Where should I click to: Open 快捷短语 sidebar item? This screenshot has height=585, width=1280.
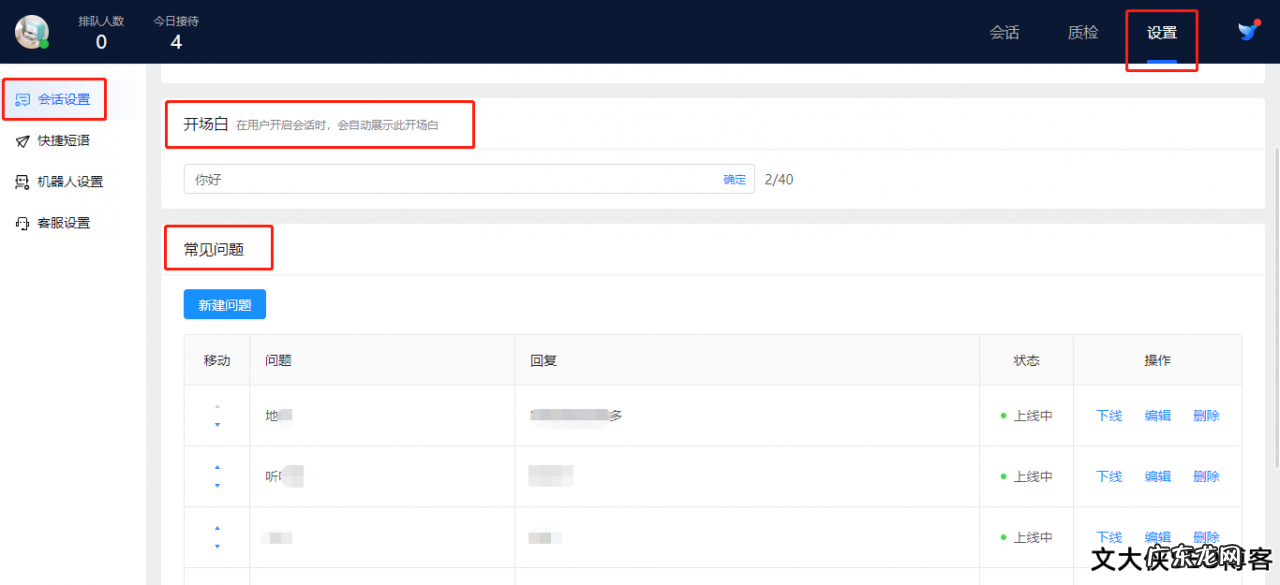63,141
